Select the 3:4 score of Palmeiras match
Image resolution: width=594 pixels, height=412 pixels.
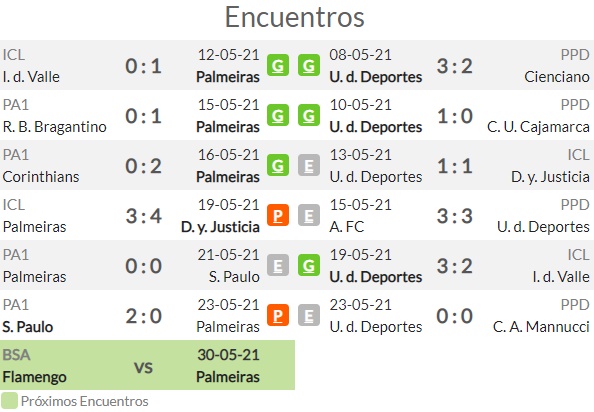[144, 216]
